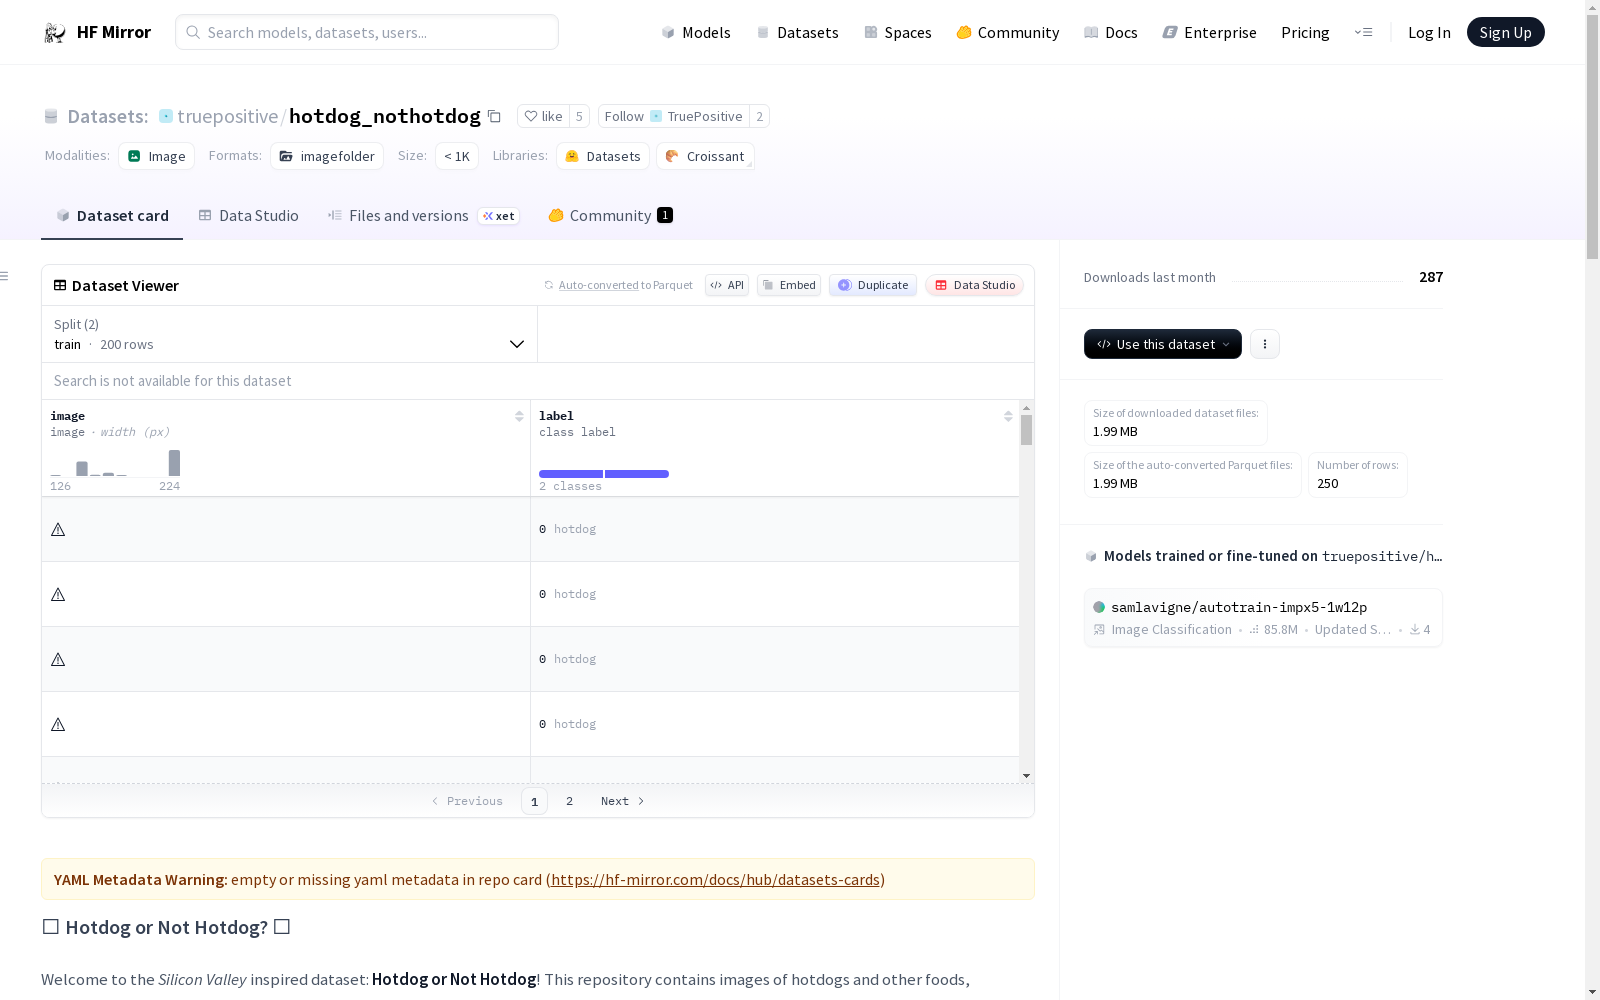Click the first row hotdog label cell
Image resolution: width=1600 pixels, height=1000 pixels.
pyautogui.click(x=775, y=529)
